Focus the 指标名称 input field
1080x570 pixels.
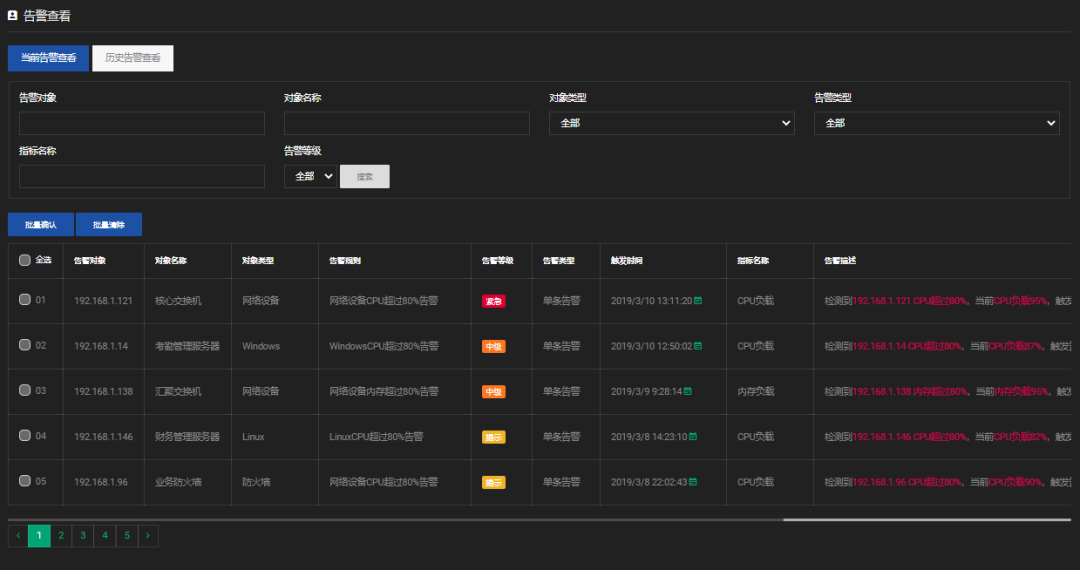pyautogui.click(x=142, y=176)
